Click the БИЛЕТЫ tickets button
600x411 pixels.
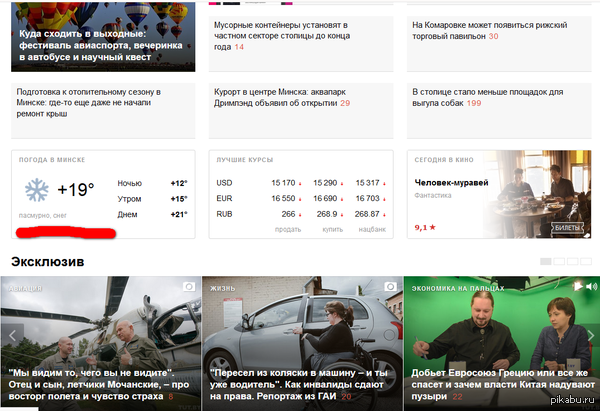[x=567, y=228]
